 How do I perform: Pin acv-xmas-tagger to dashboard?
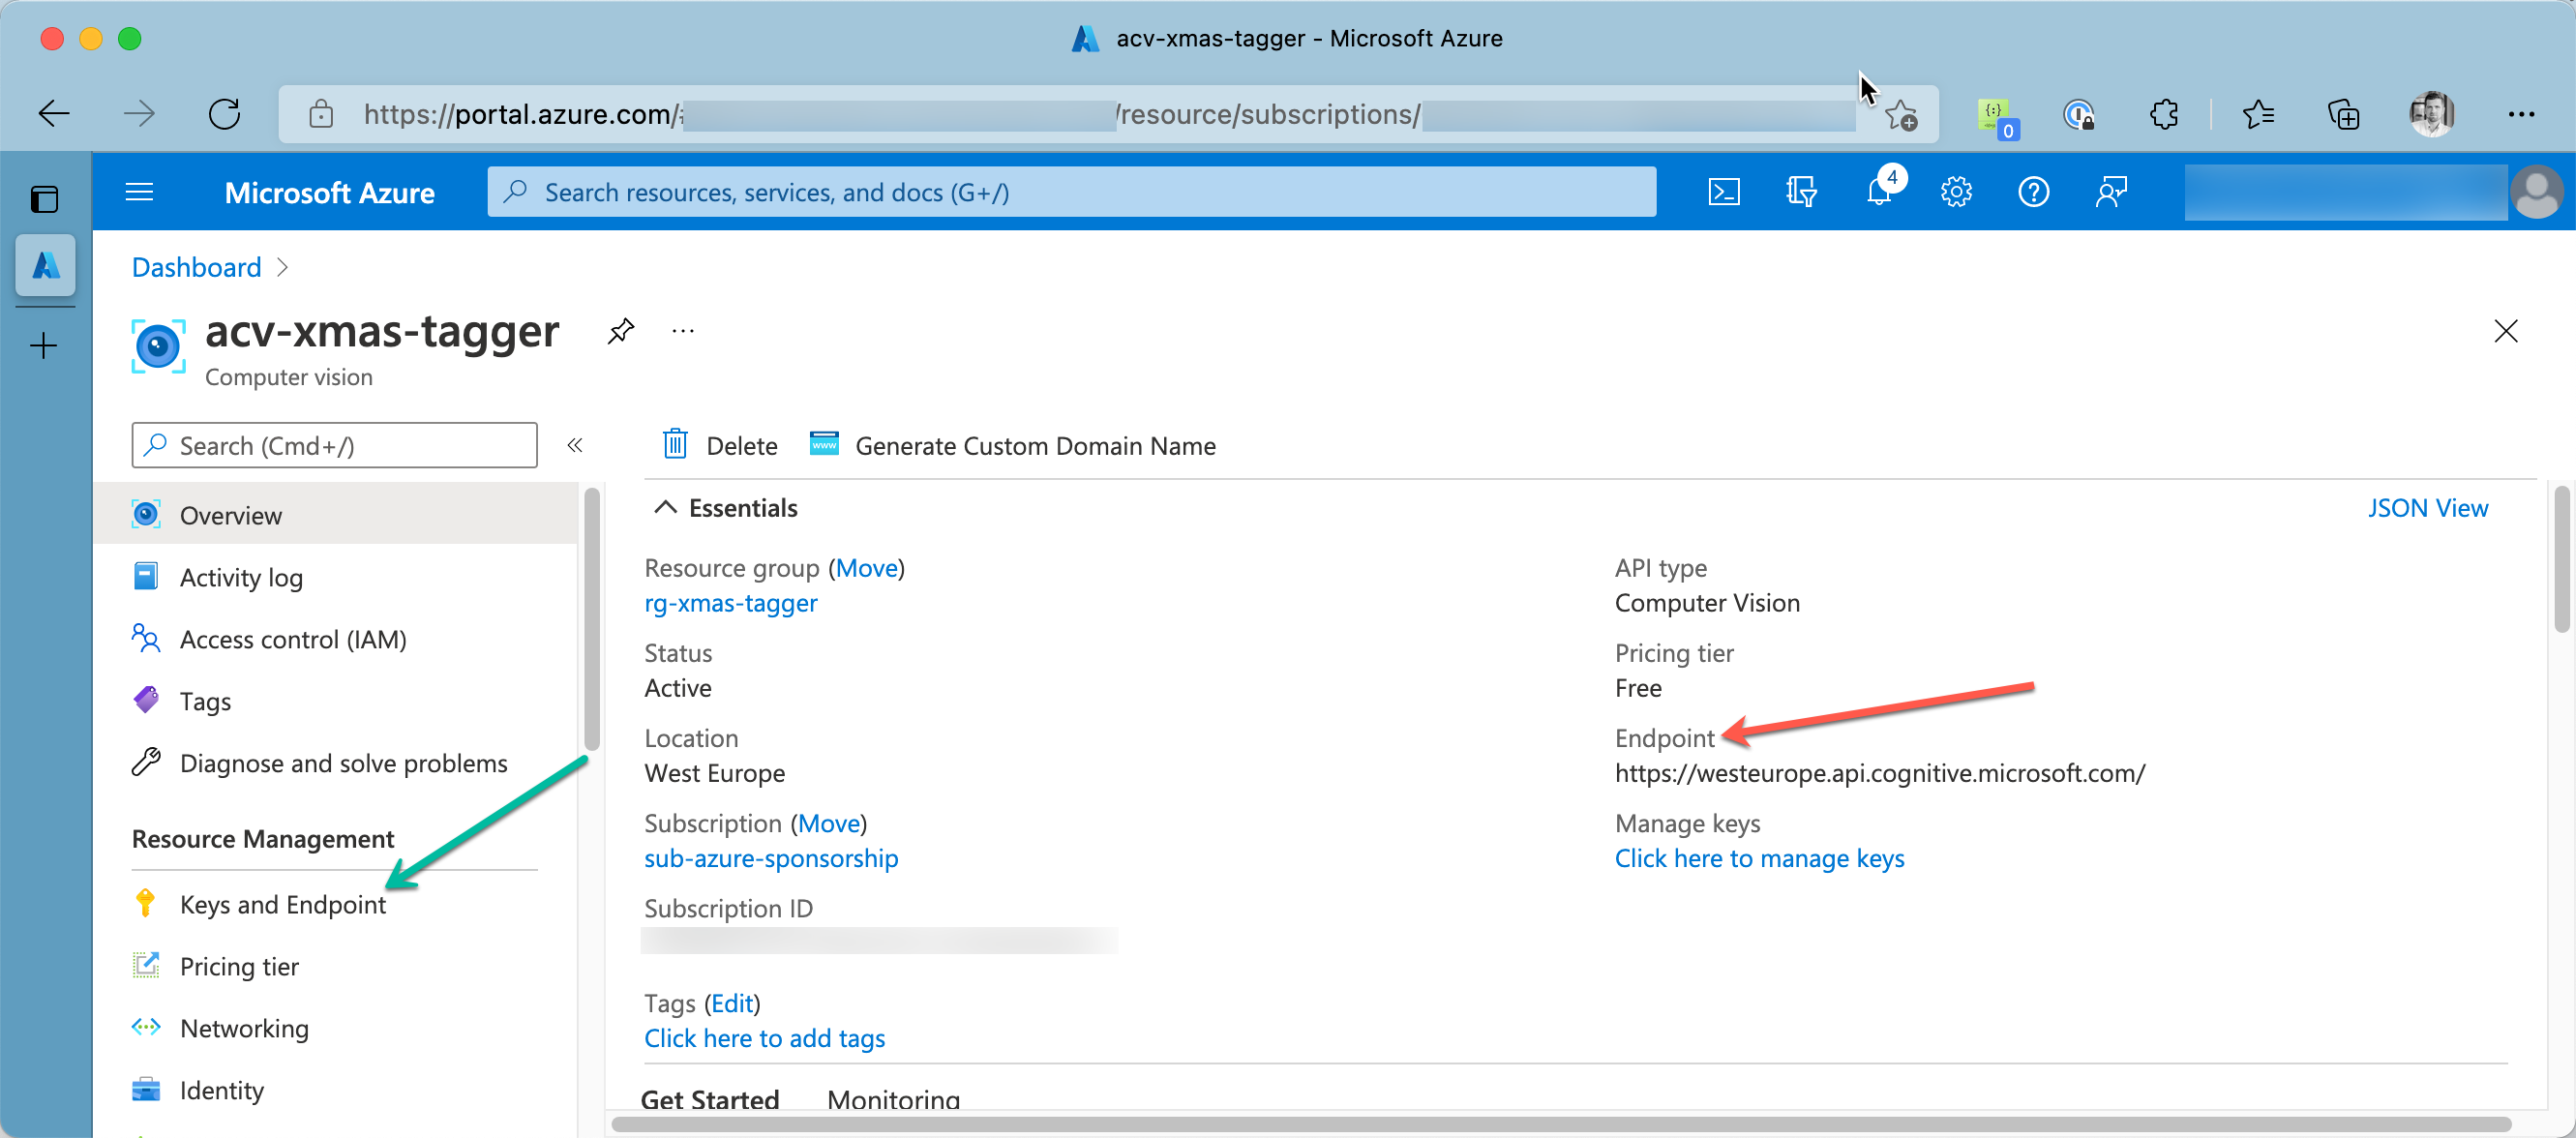pos(620,331)
